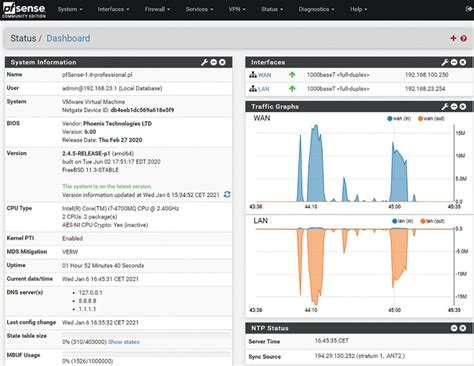Click the Netgate Device ID value
The width and height of the screenshot is (474, 366).
[x=142, y=110]
